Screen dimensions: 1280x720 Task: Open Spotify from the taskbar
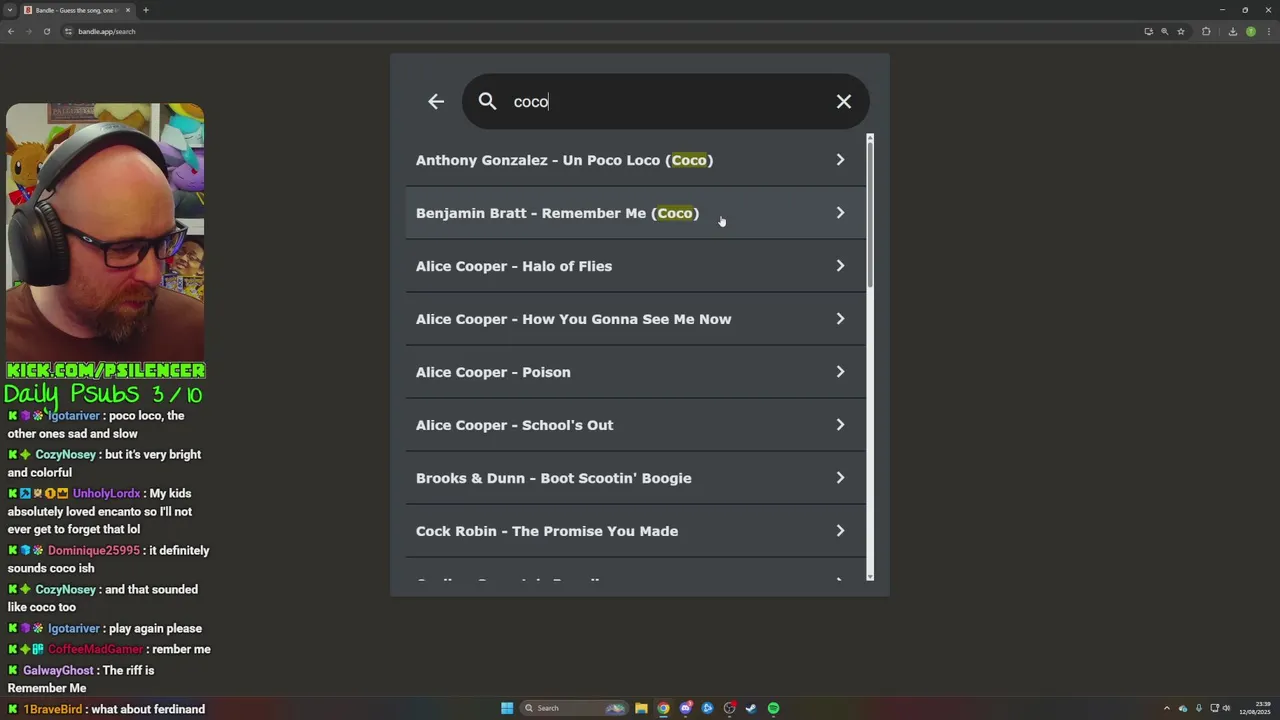coord(773,708)
